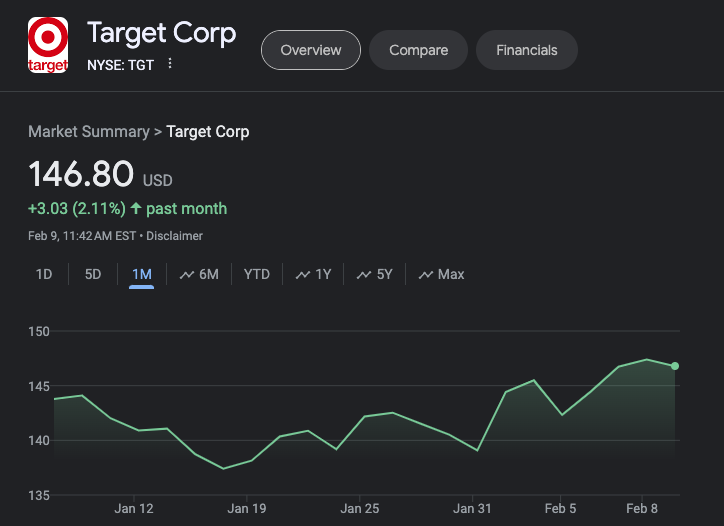Click the green endpoint dot on the chart
724x526 pixels.
(675, 366)
